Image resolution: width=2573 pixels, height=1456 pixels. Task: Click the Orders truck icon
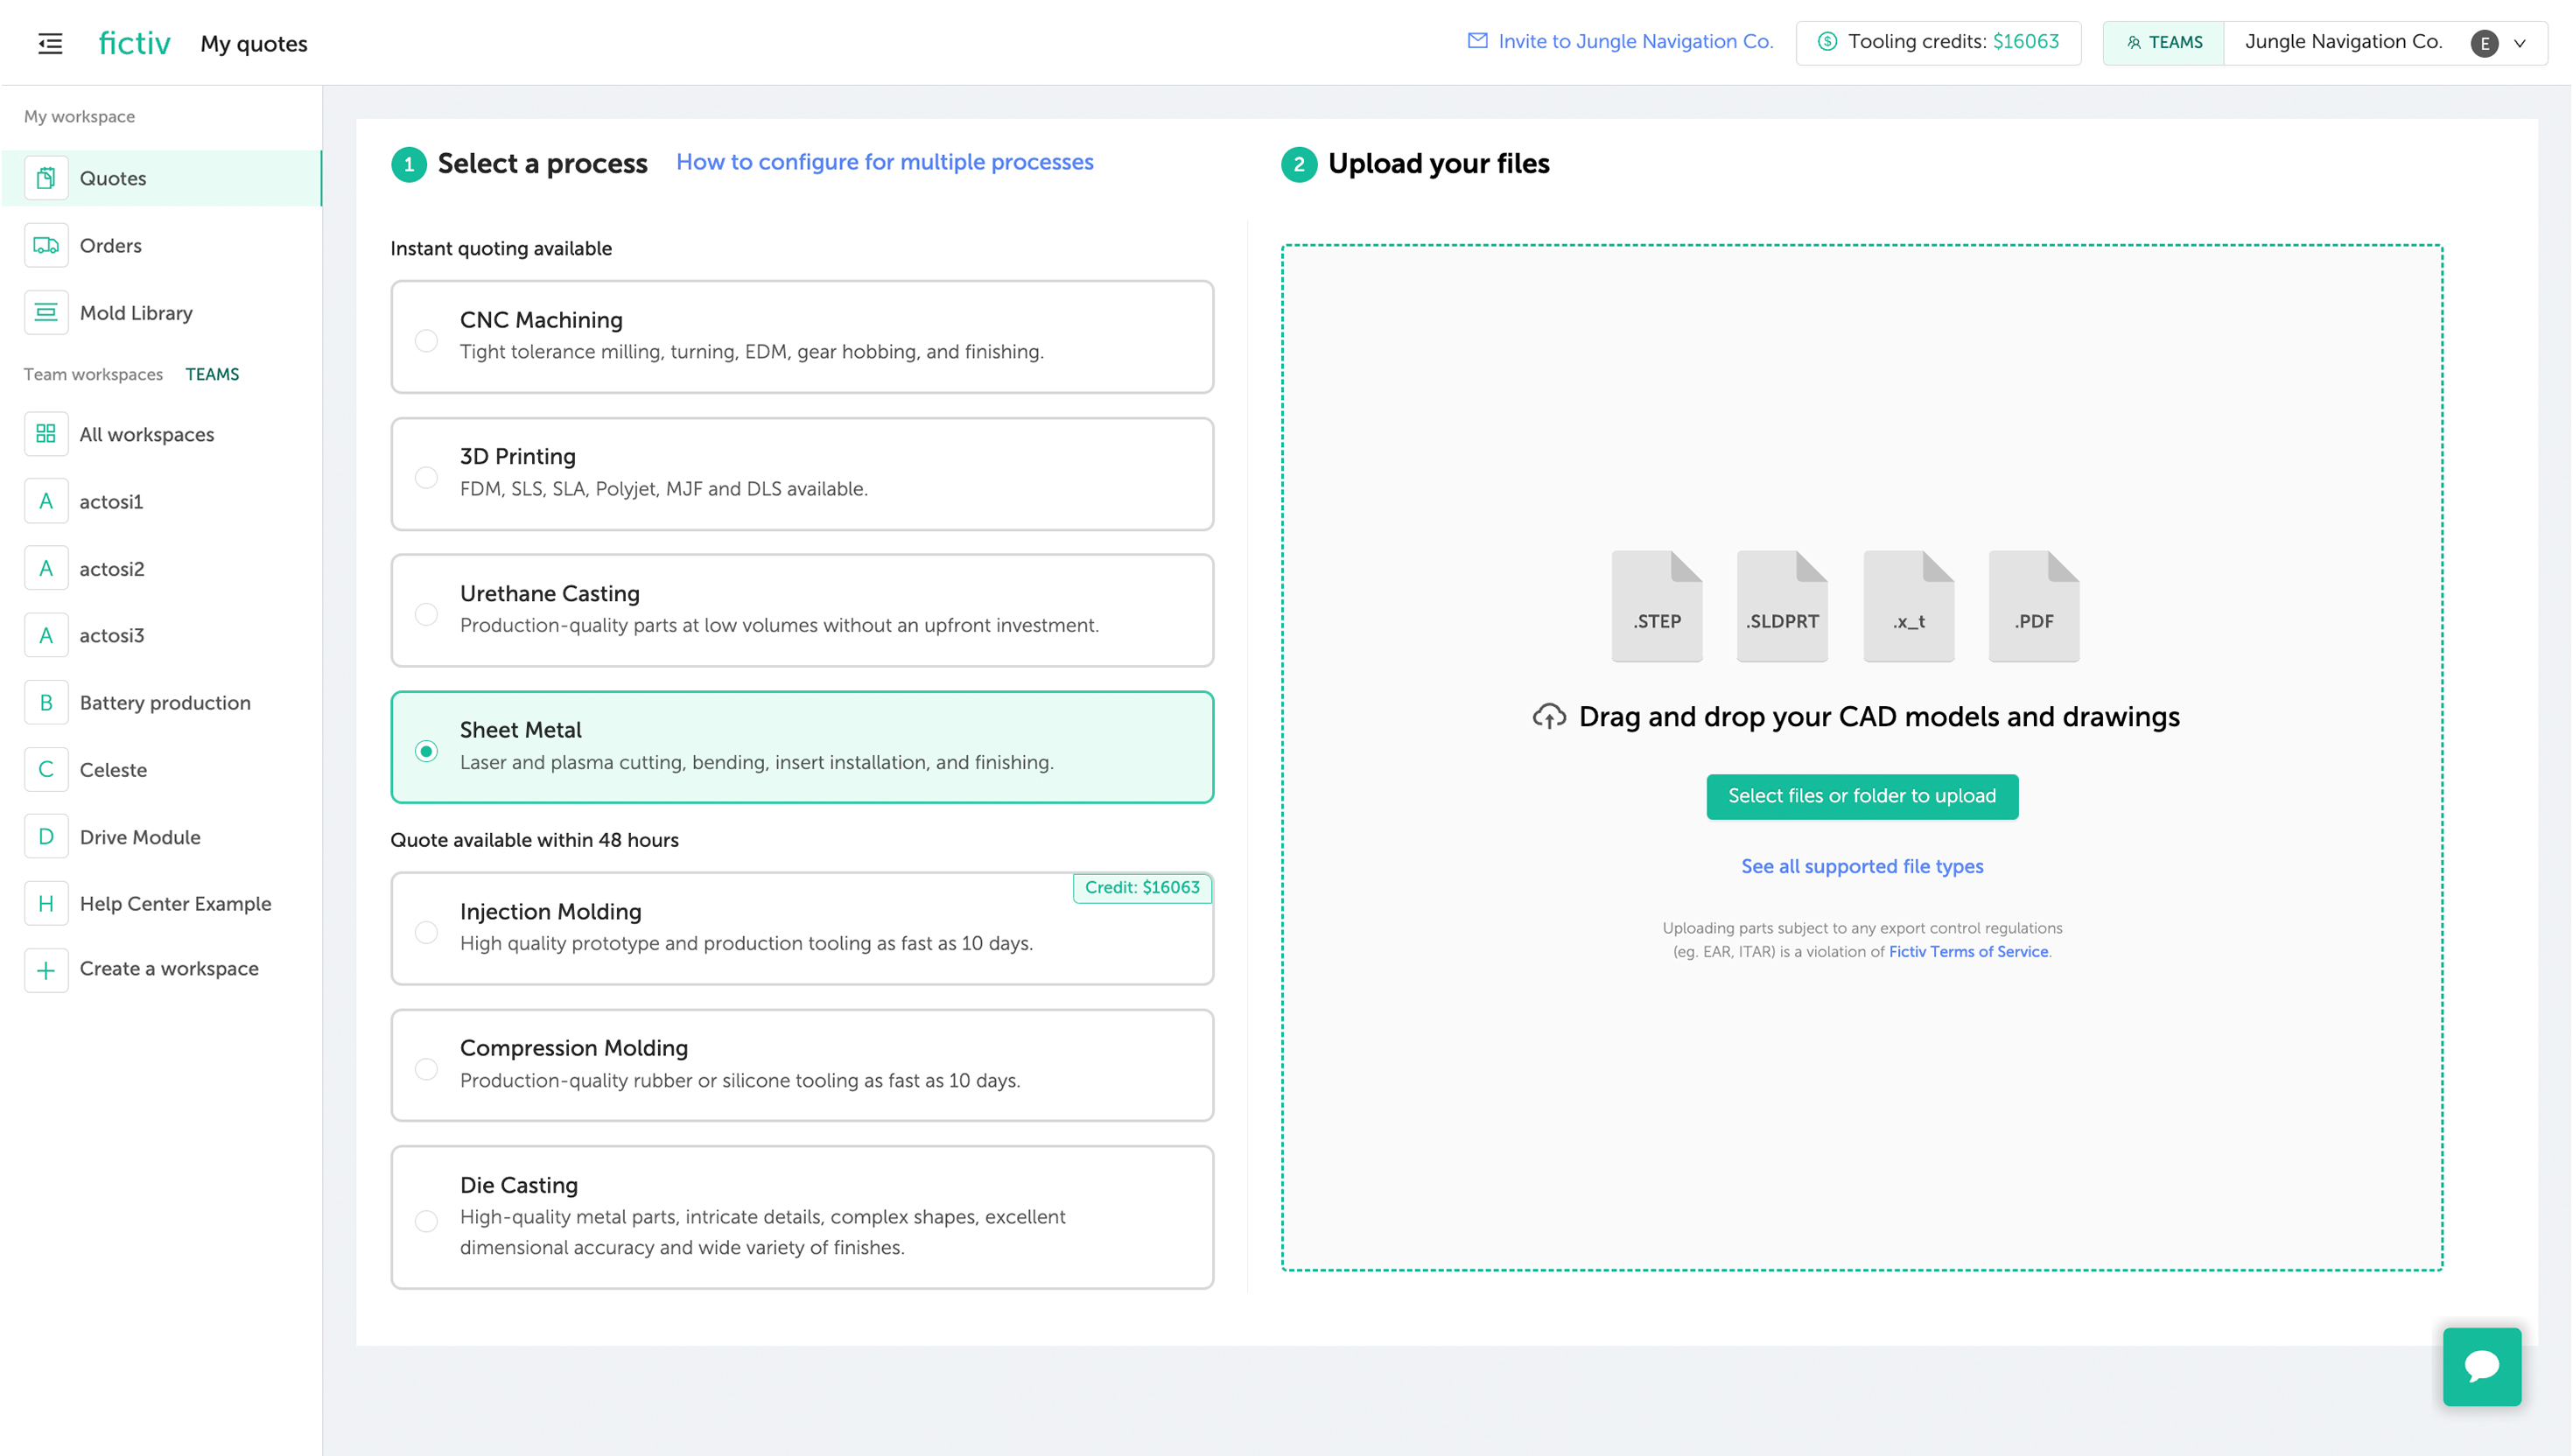46,245
